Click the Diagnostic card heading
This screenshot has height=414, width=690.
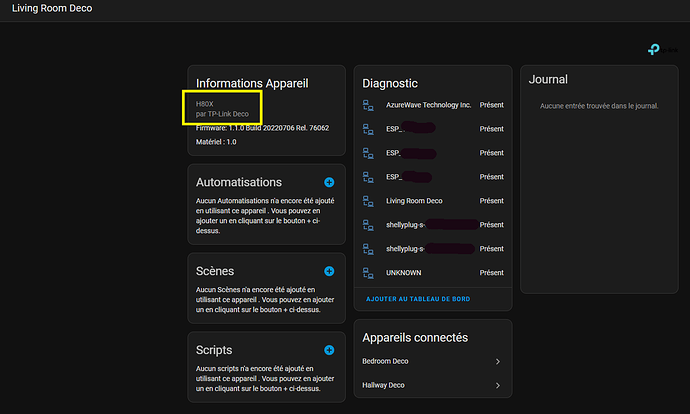click(390, 84)
